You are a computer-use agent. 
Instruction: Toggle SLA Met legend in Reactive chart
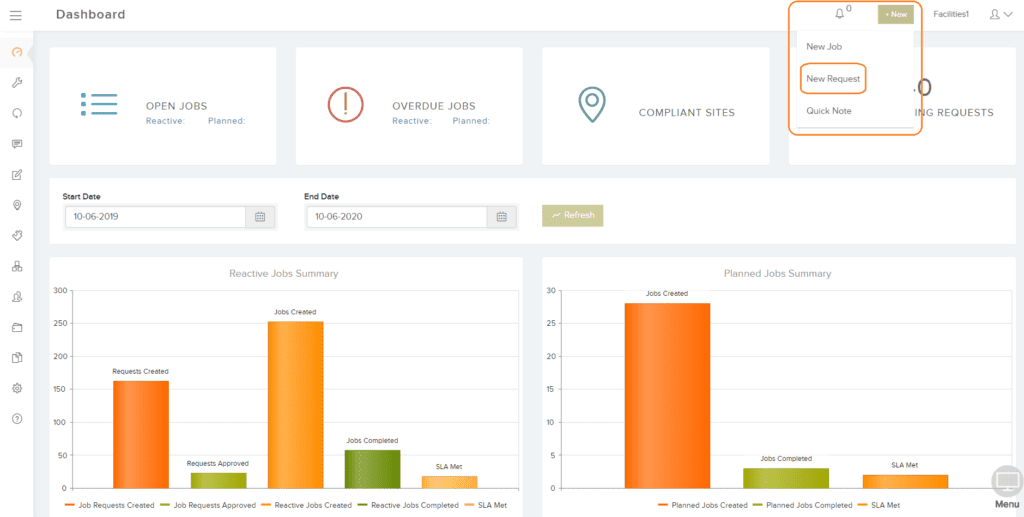point(485,505)
